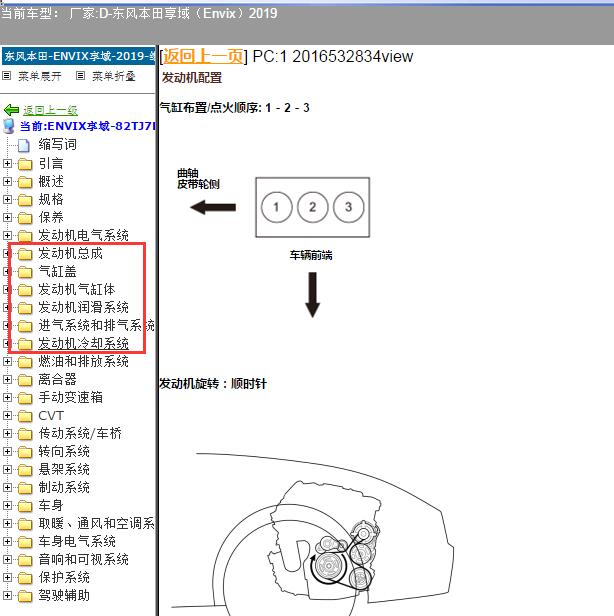
Task: Click the 进气系统和排气系统 folder icon
Action: coord(25,326)
